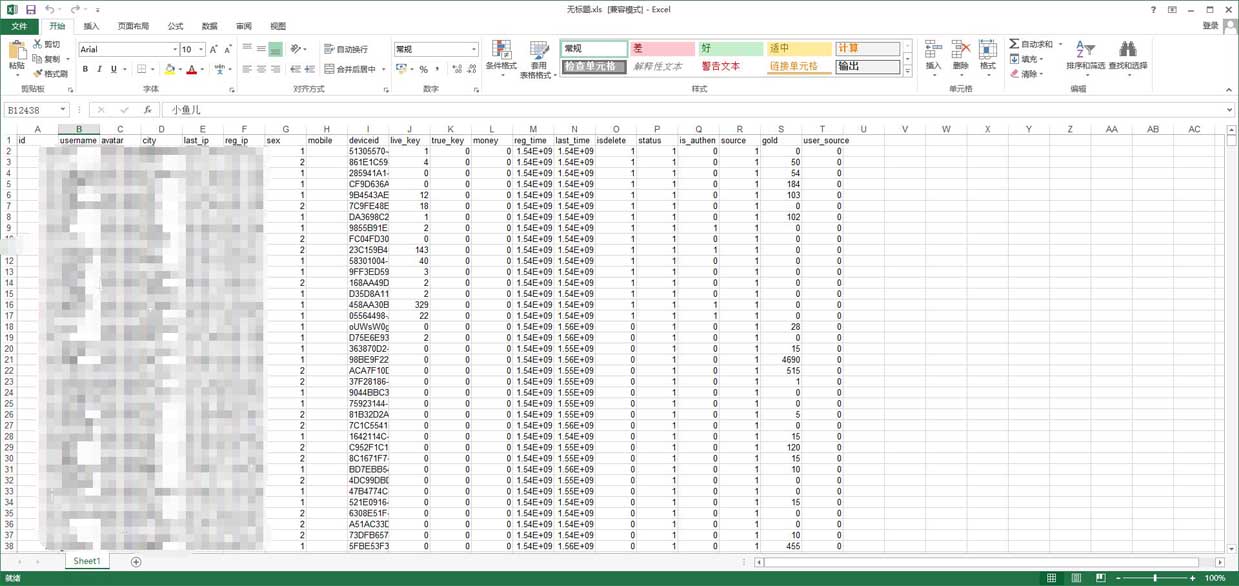Open the File (文件) tab
1239x586 pixels.
(19, 27)
